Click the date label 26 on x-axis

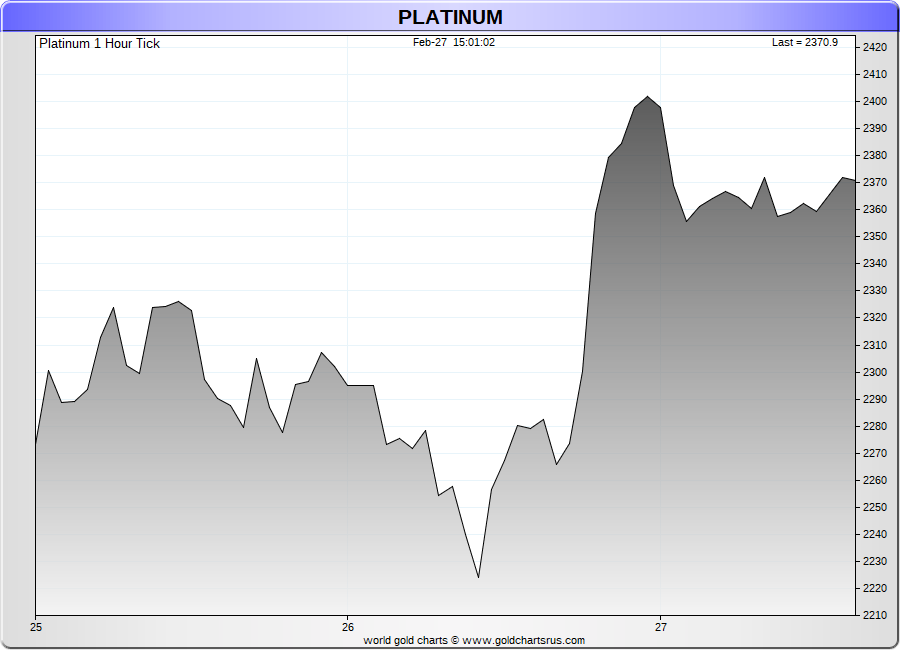click(x=348, y=628)
